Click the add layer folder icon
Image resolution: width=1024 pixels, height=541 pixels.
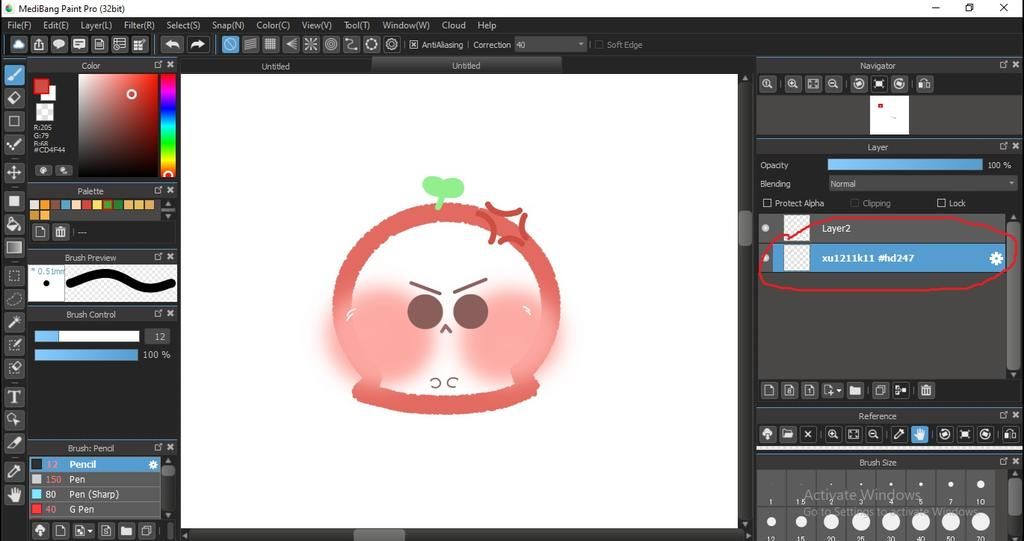pos(855,391)
